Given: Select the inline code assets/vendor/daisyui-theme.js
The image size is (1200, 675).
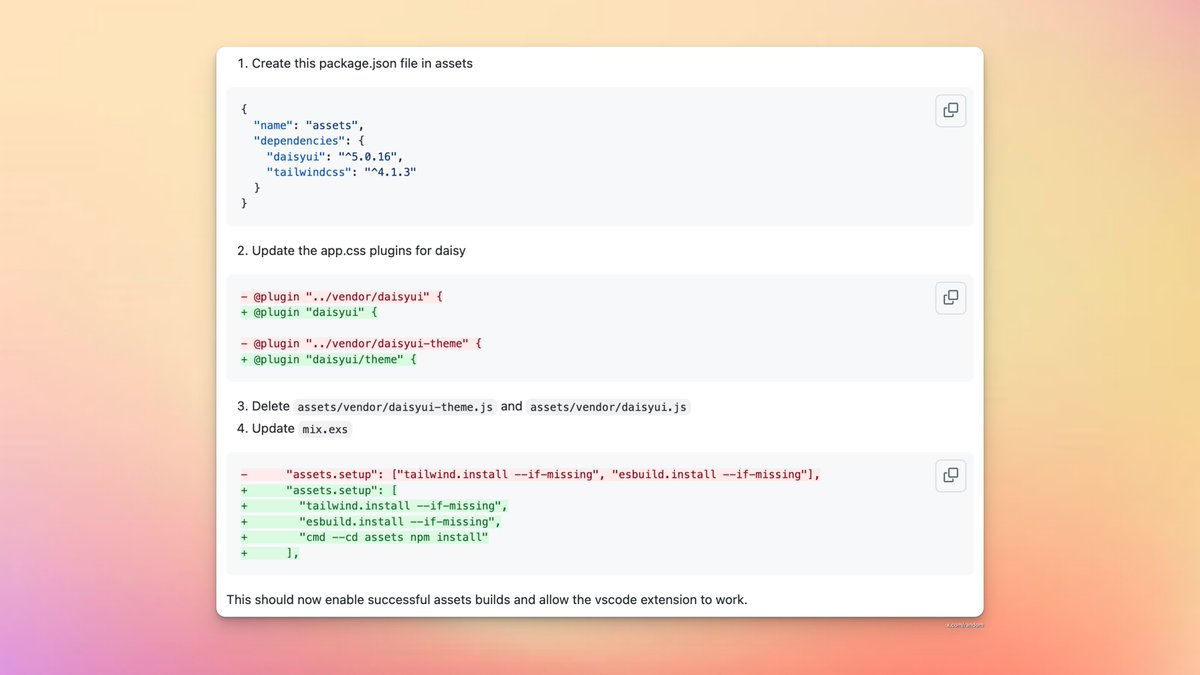Looking at the screenshot, I should click(396, 406).
